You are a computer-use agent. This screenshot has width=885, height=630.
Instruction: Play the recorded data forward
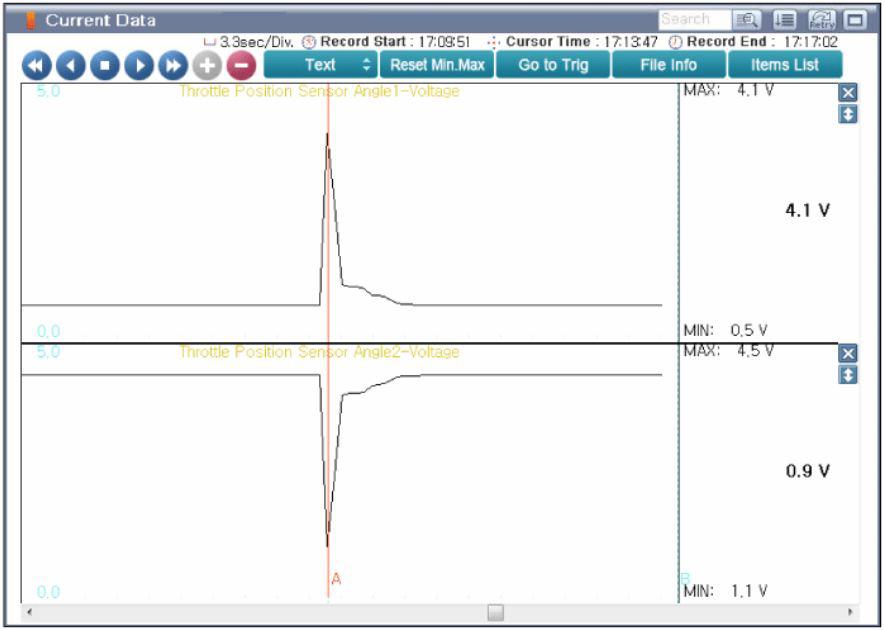139,66
